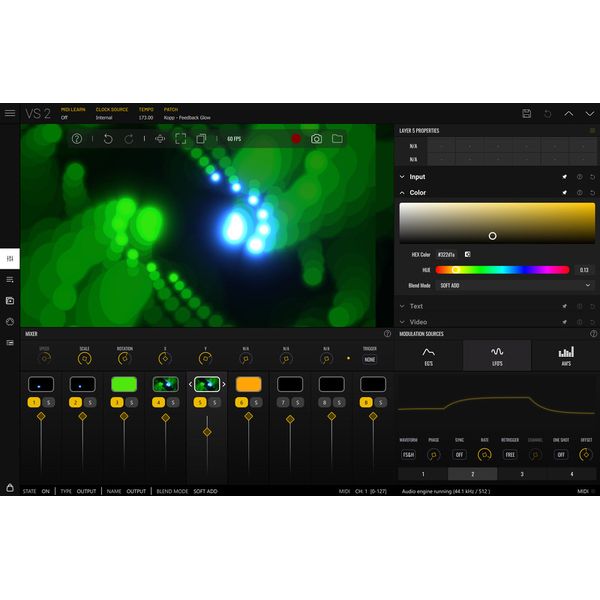Click inside the saturation-brightness color field

point(497,223)
